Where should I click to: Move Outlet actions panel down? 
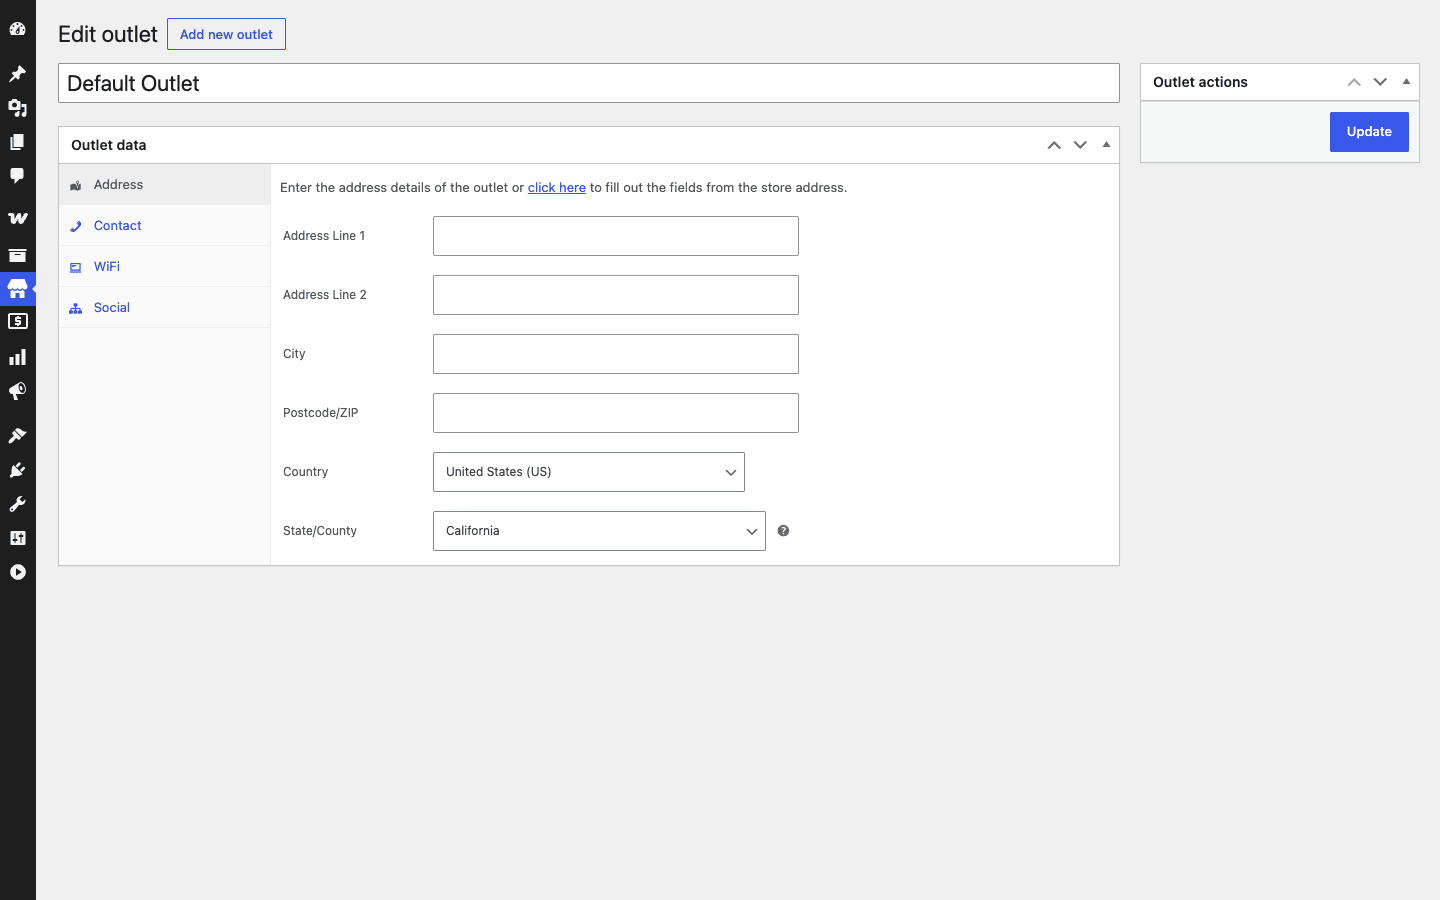click(1380, 82)
